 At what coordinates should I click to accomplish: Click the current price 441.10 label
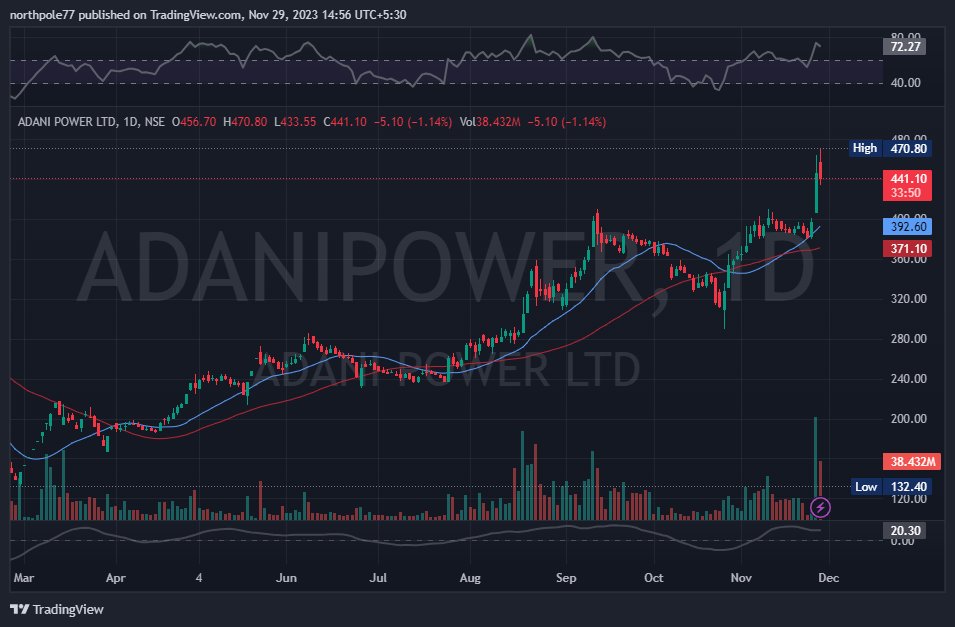(x=907, y=179)
